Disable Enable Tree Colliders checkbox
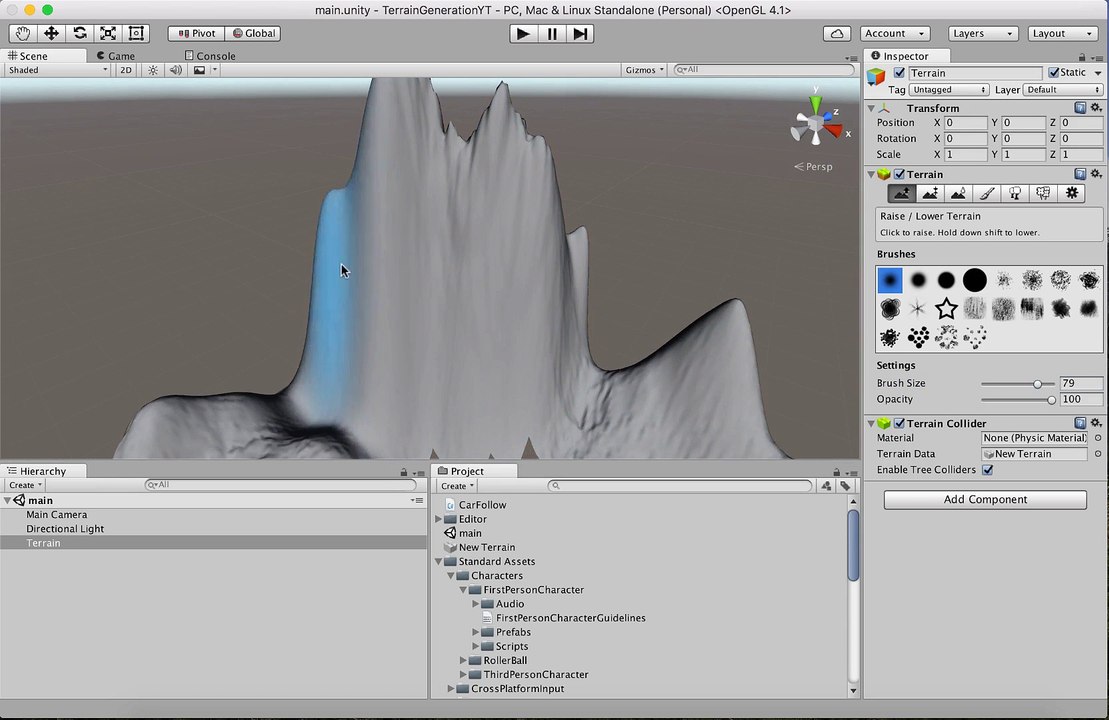The height and width of the screenshot is (720, 1109). (987, 470)
